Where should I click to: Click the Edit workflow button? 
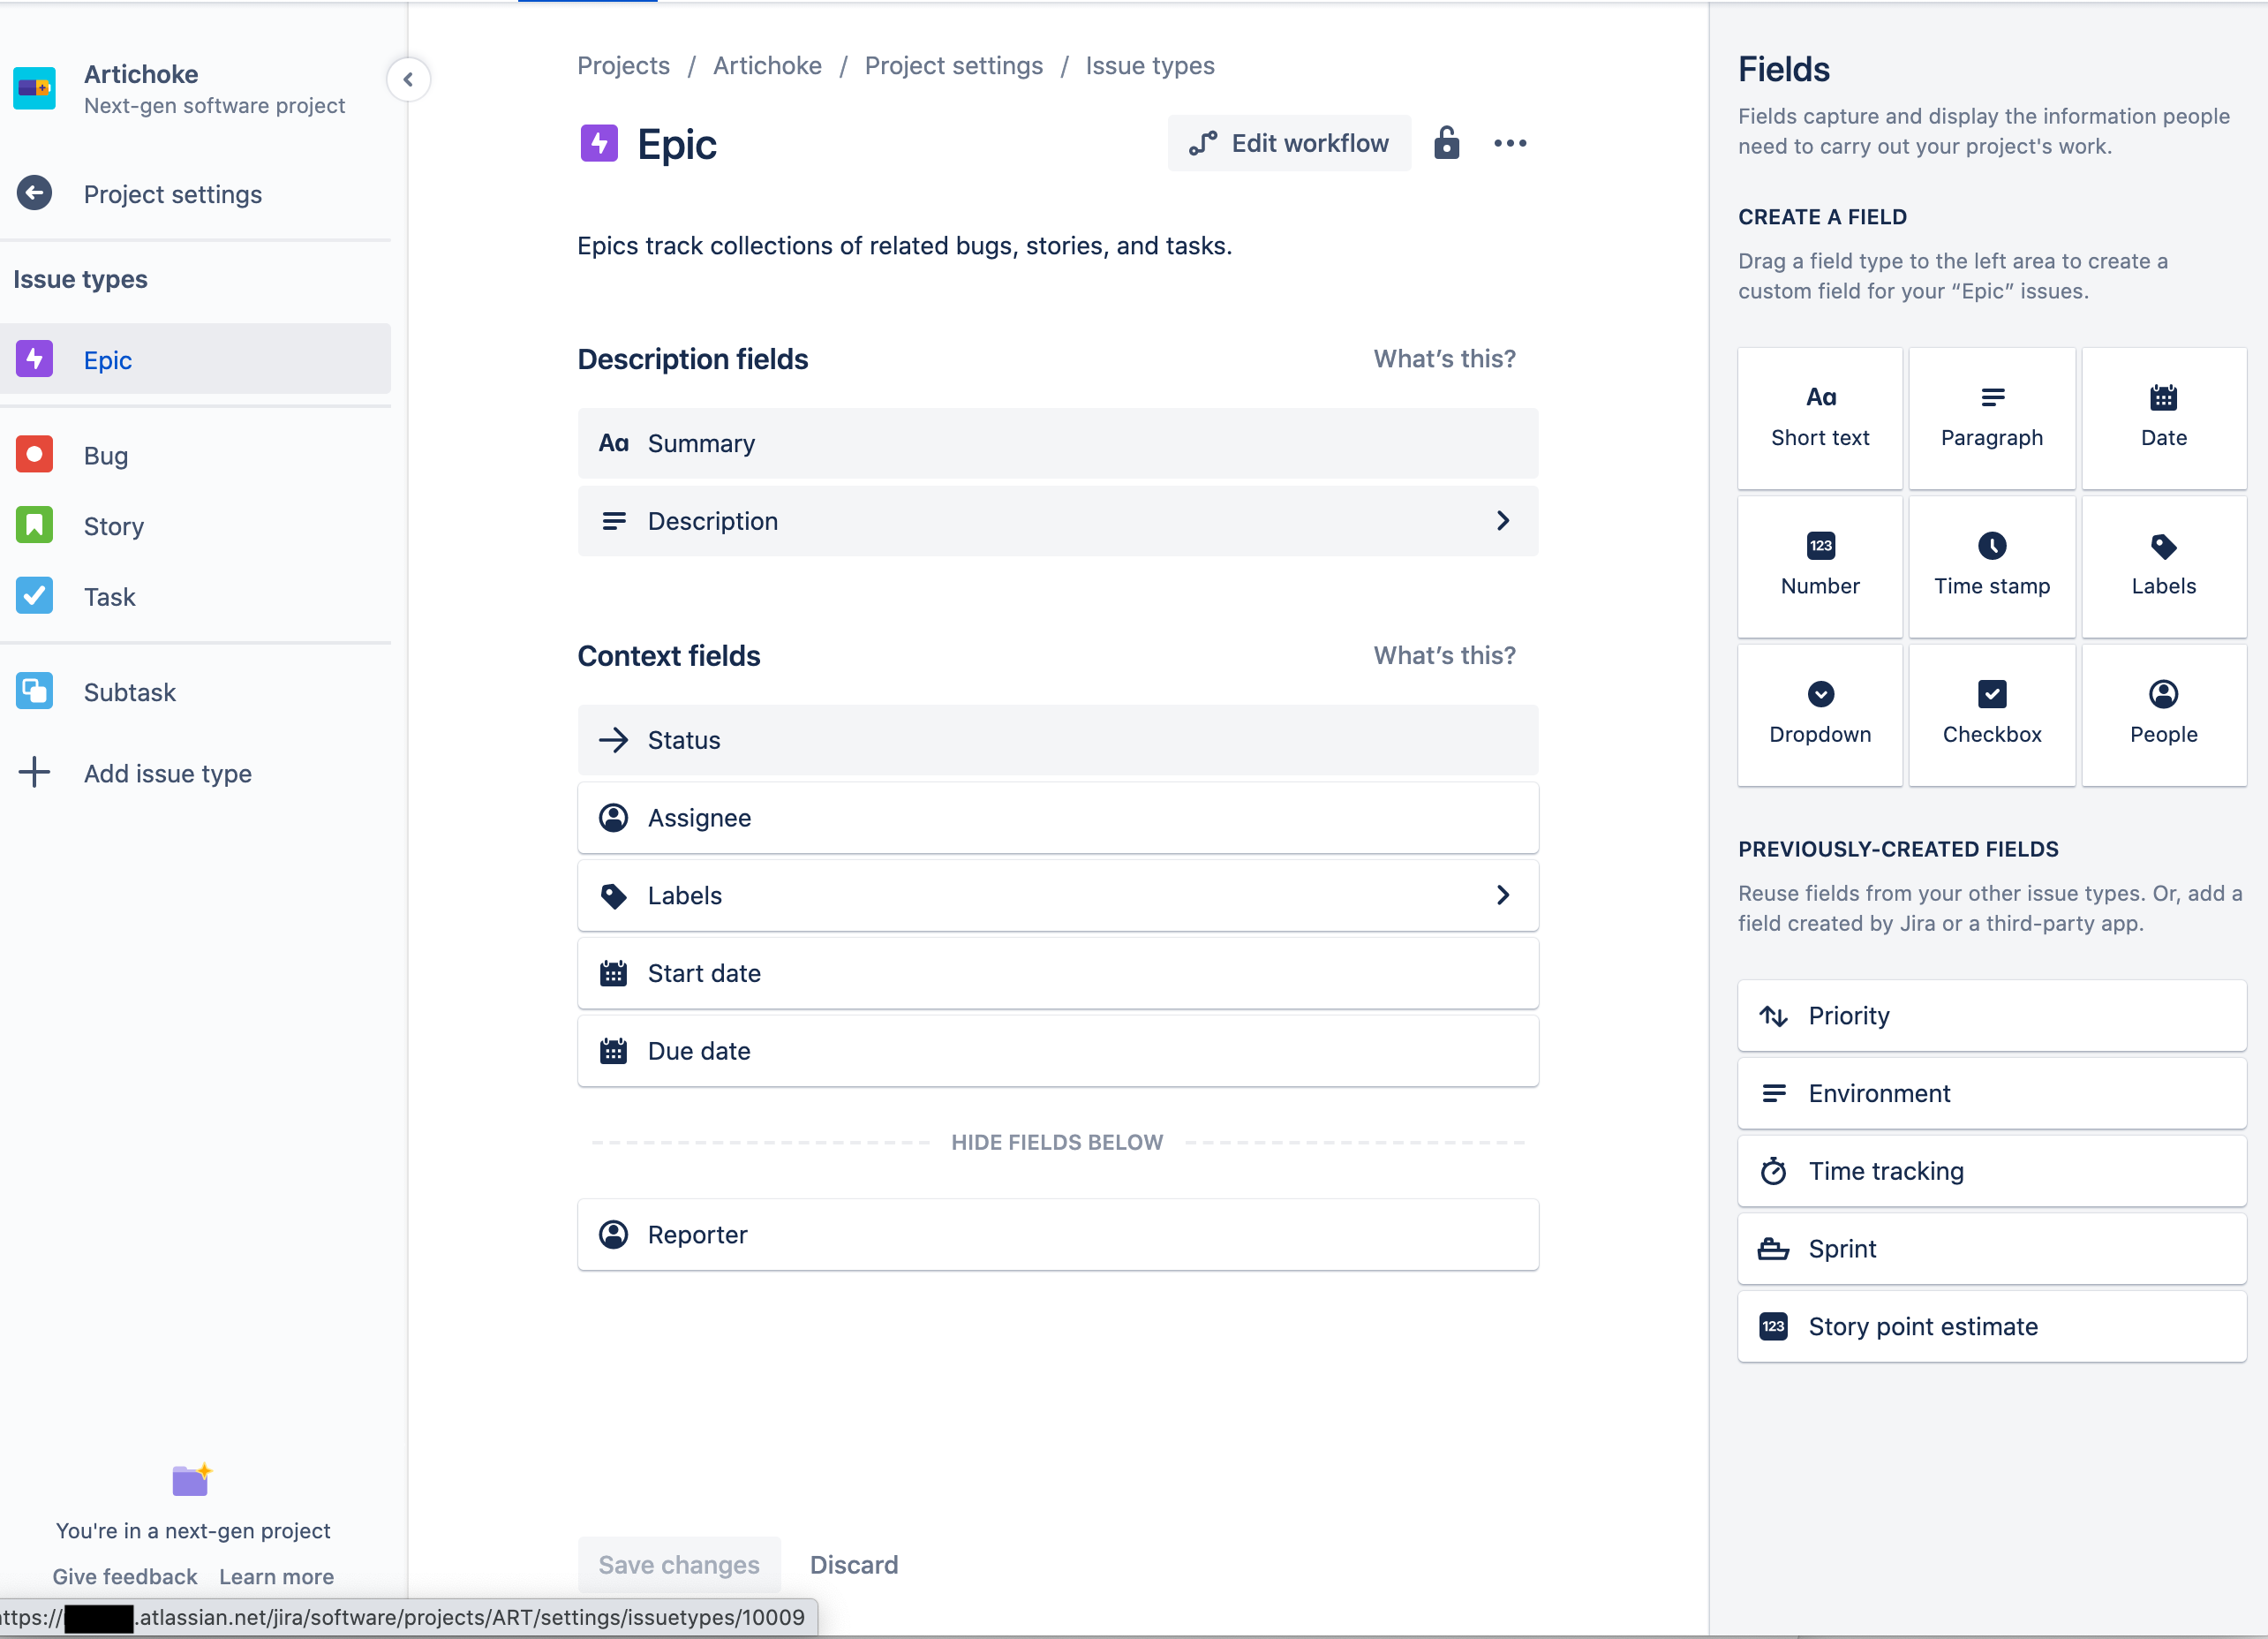(1288, 143)
